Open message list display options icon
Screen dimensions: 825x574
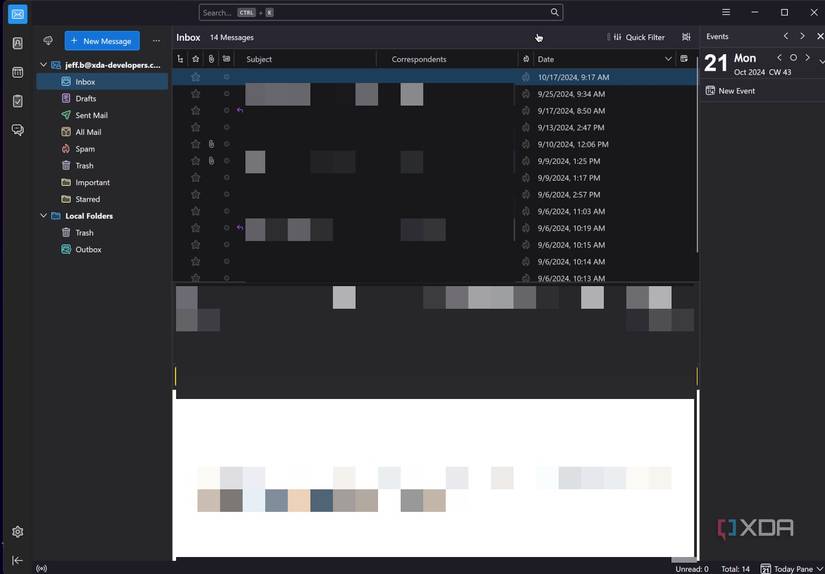(686, 37)
